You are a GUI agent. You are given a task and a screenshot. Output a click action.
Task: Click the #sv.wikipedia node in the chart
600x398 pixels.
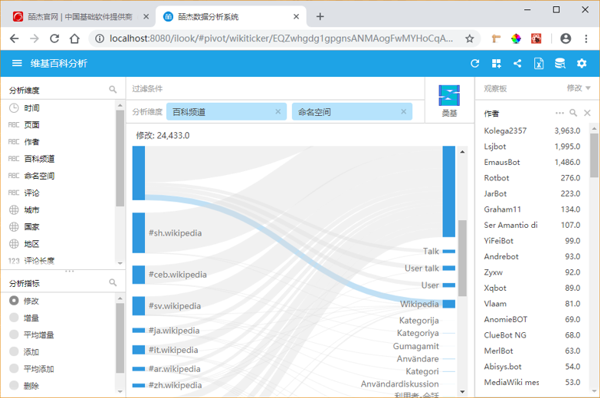pyautogui.click(x=139, y=306)
